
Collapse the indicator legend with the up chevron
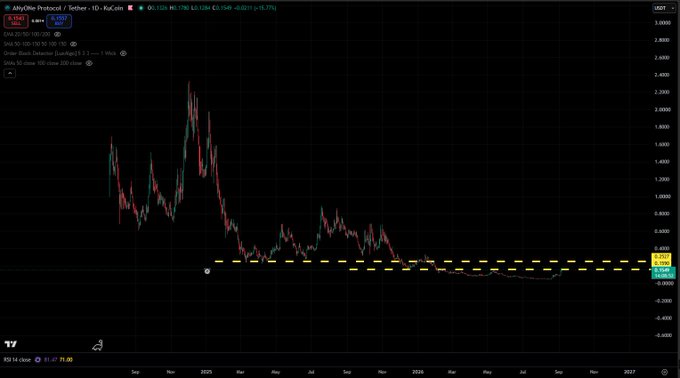pos(10,73)
